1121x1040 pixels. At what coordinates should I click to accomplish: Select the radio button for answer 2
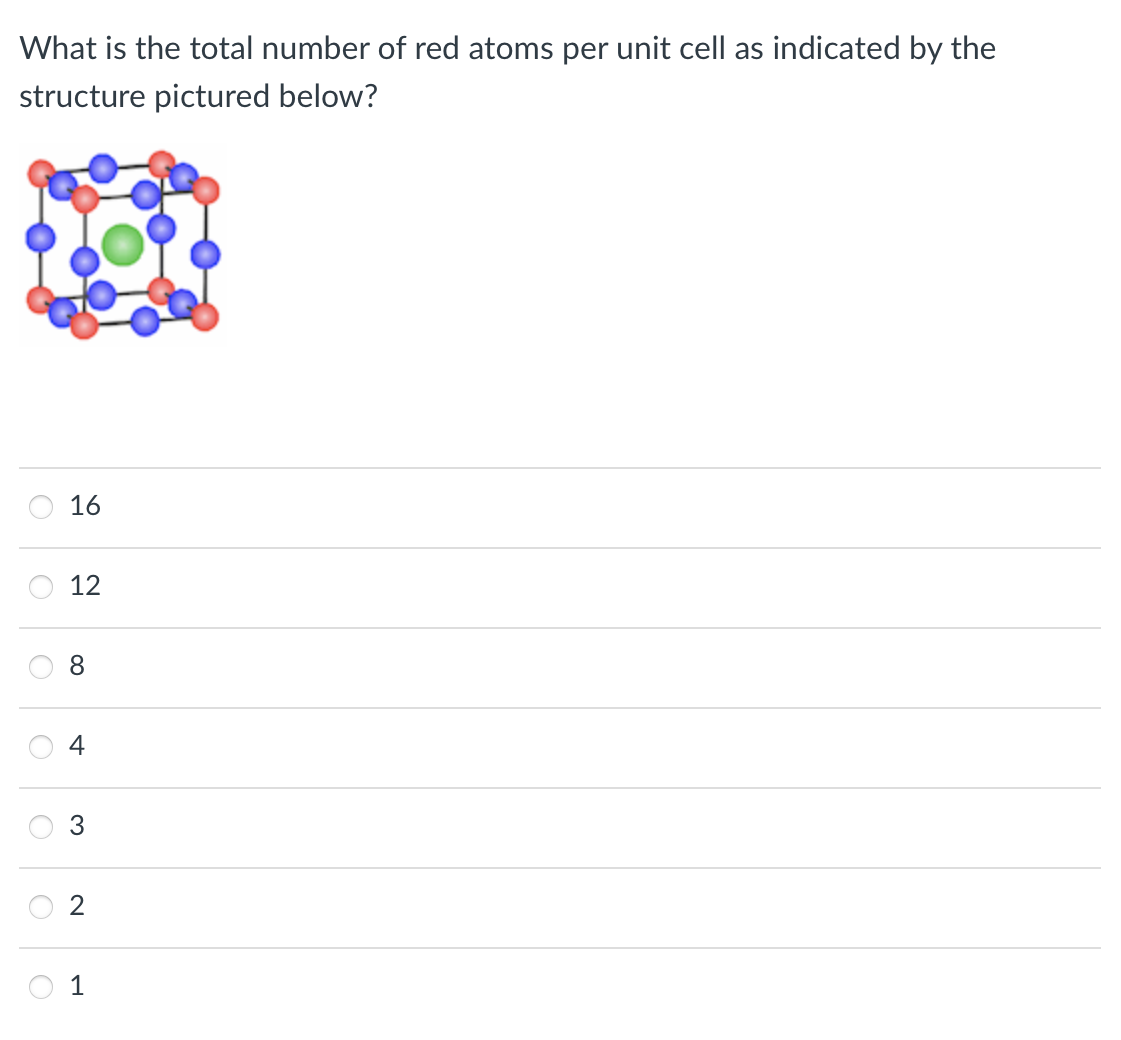tap(40, 906)
